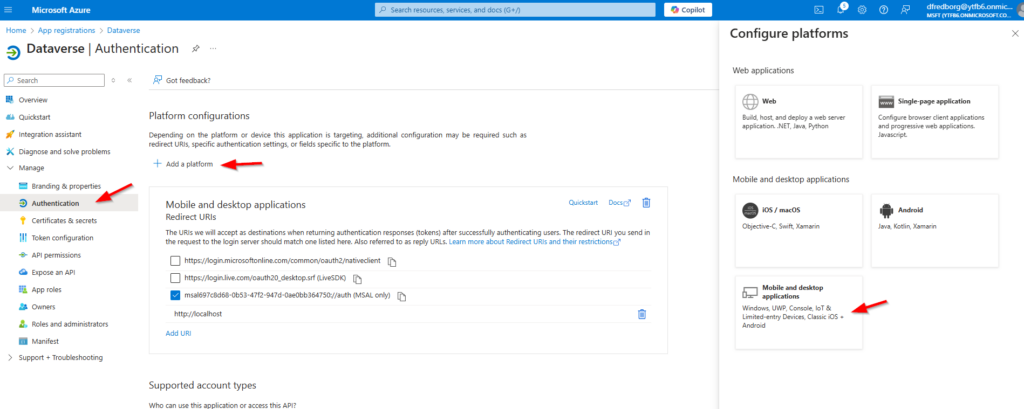Choose iOS / macOS platform card
The image size is (1024, 409).
point(799,231)
